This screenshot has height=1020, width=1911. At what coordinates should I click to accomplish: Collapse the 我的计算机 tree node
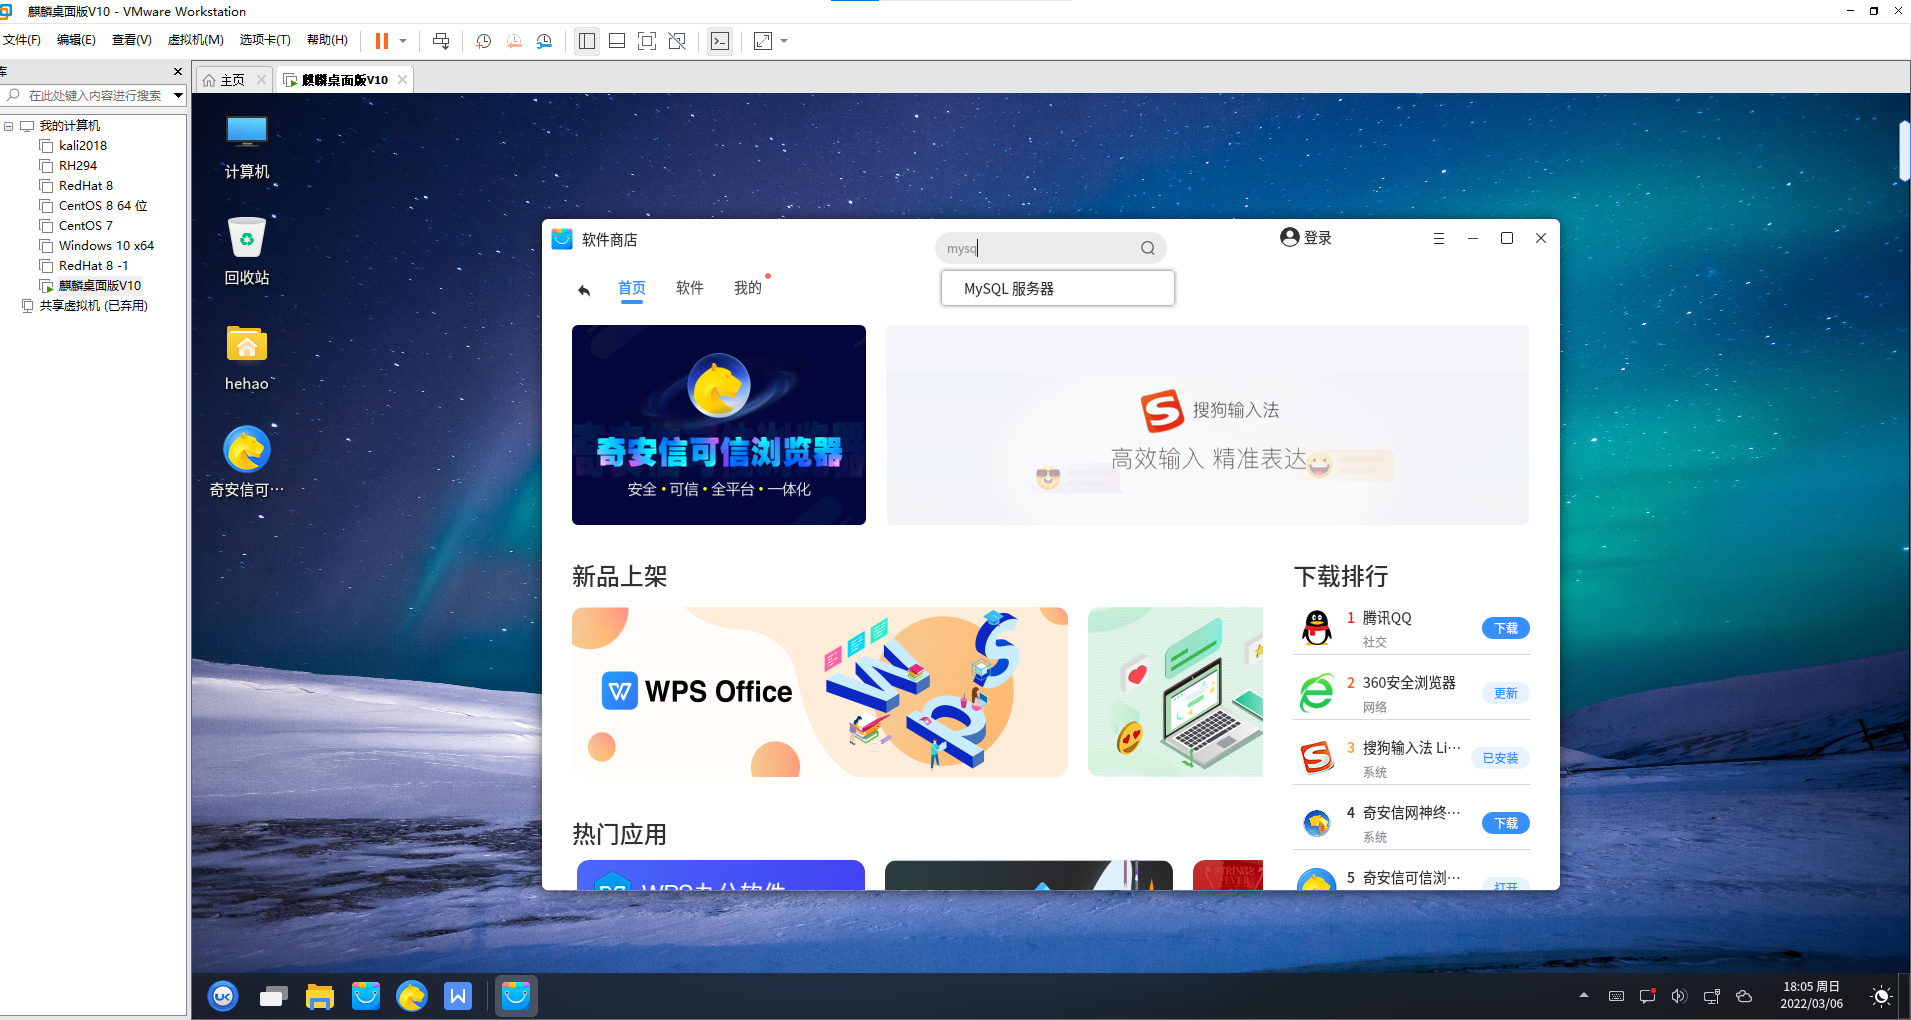[x=9, y=126]
